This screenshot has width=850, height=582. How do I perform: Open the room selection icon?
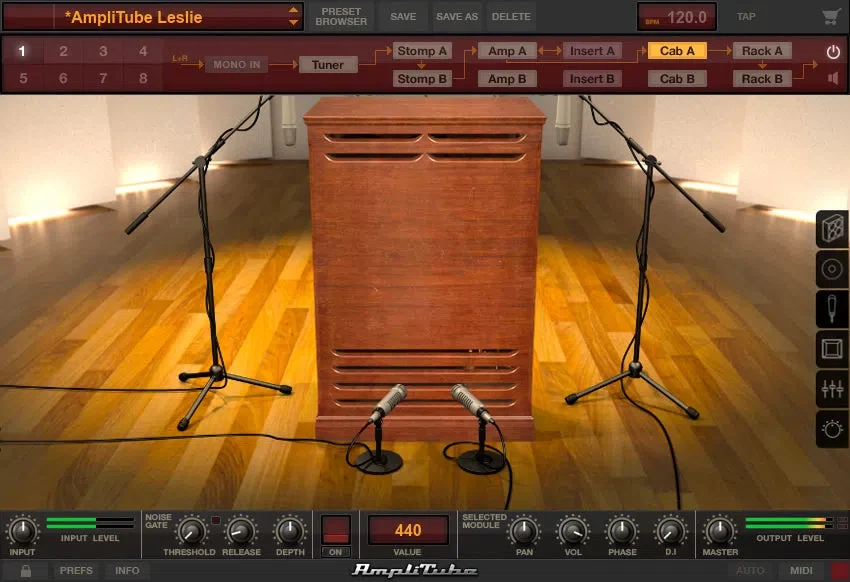point(832,349)
